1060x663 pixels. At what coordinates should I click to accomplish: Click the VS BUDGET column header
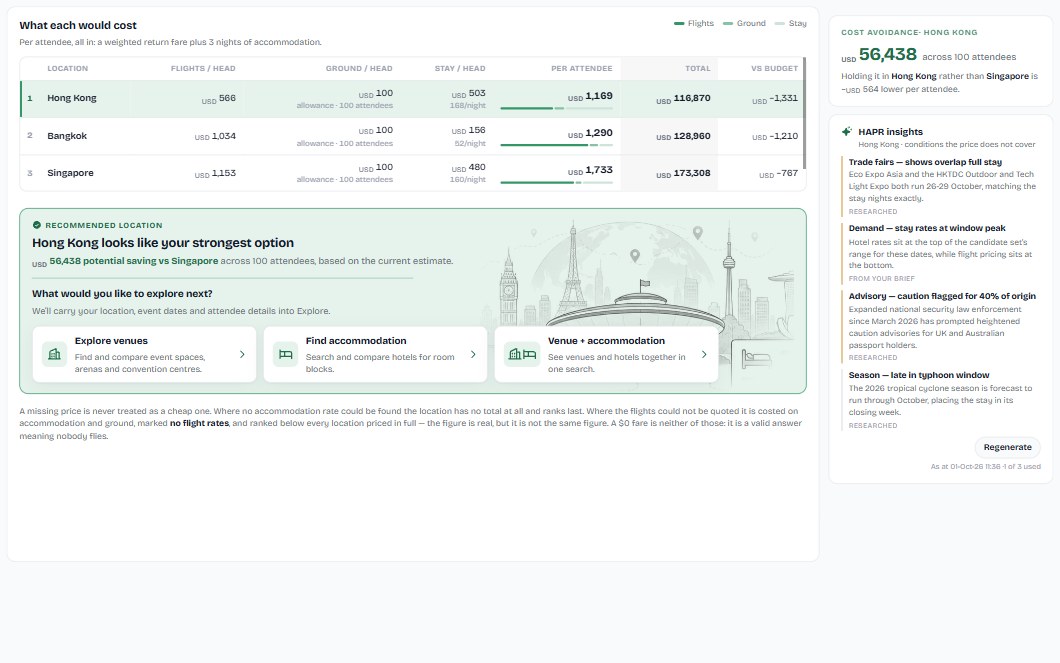(x=774, y=68)
